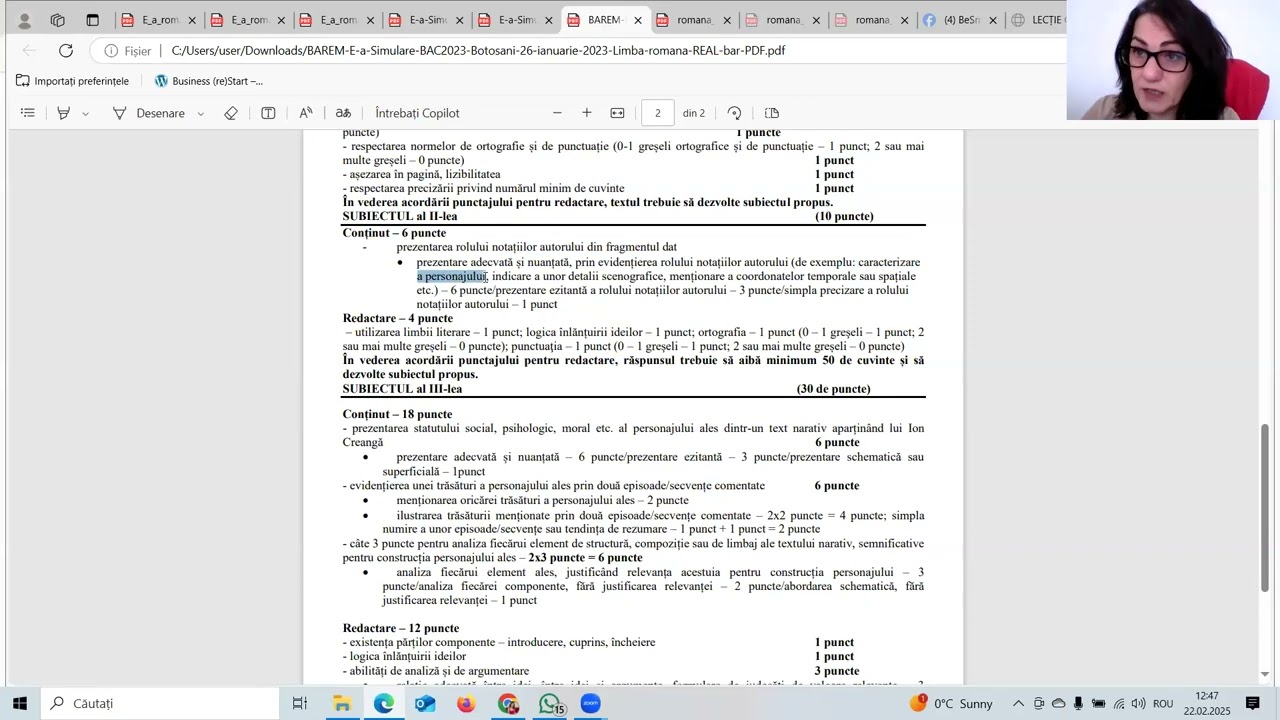1280x720 pixels.
Task: Change the ROU keyboard language
Action: pos(1163,703)
